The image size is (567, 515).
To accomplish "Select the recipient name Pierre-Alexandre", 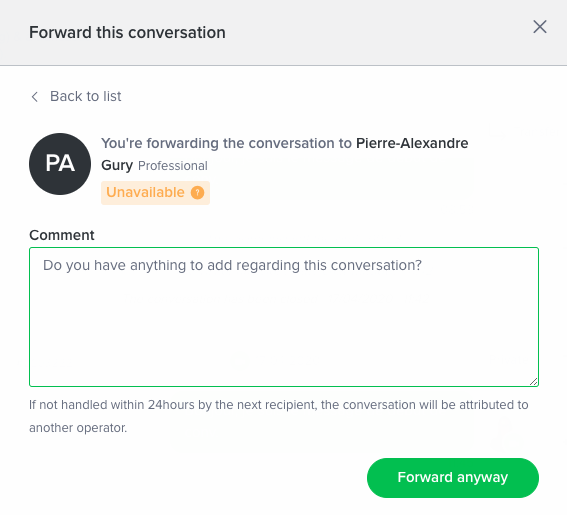I will pyautogui.click(x=412, y=143).
